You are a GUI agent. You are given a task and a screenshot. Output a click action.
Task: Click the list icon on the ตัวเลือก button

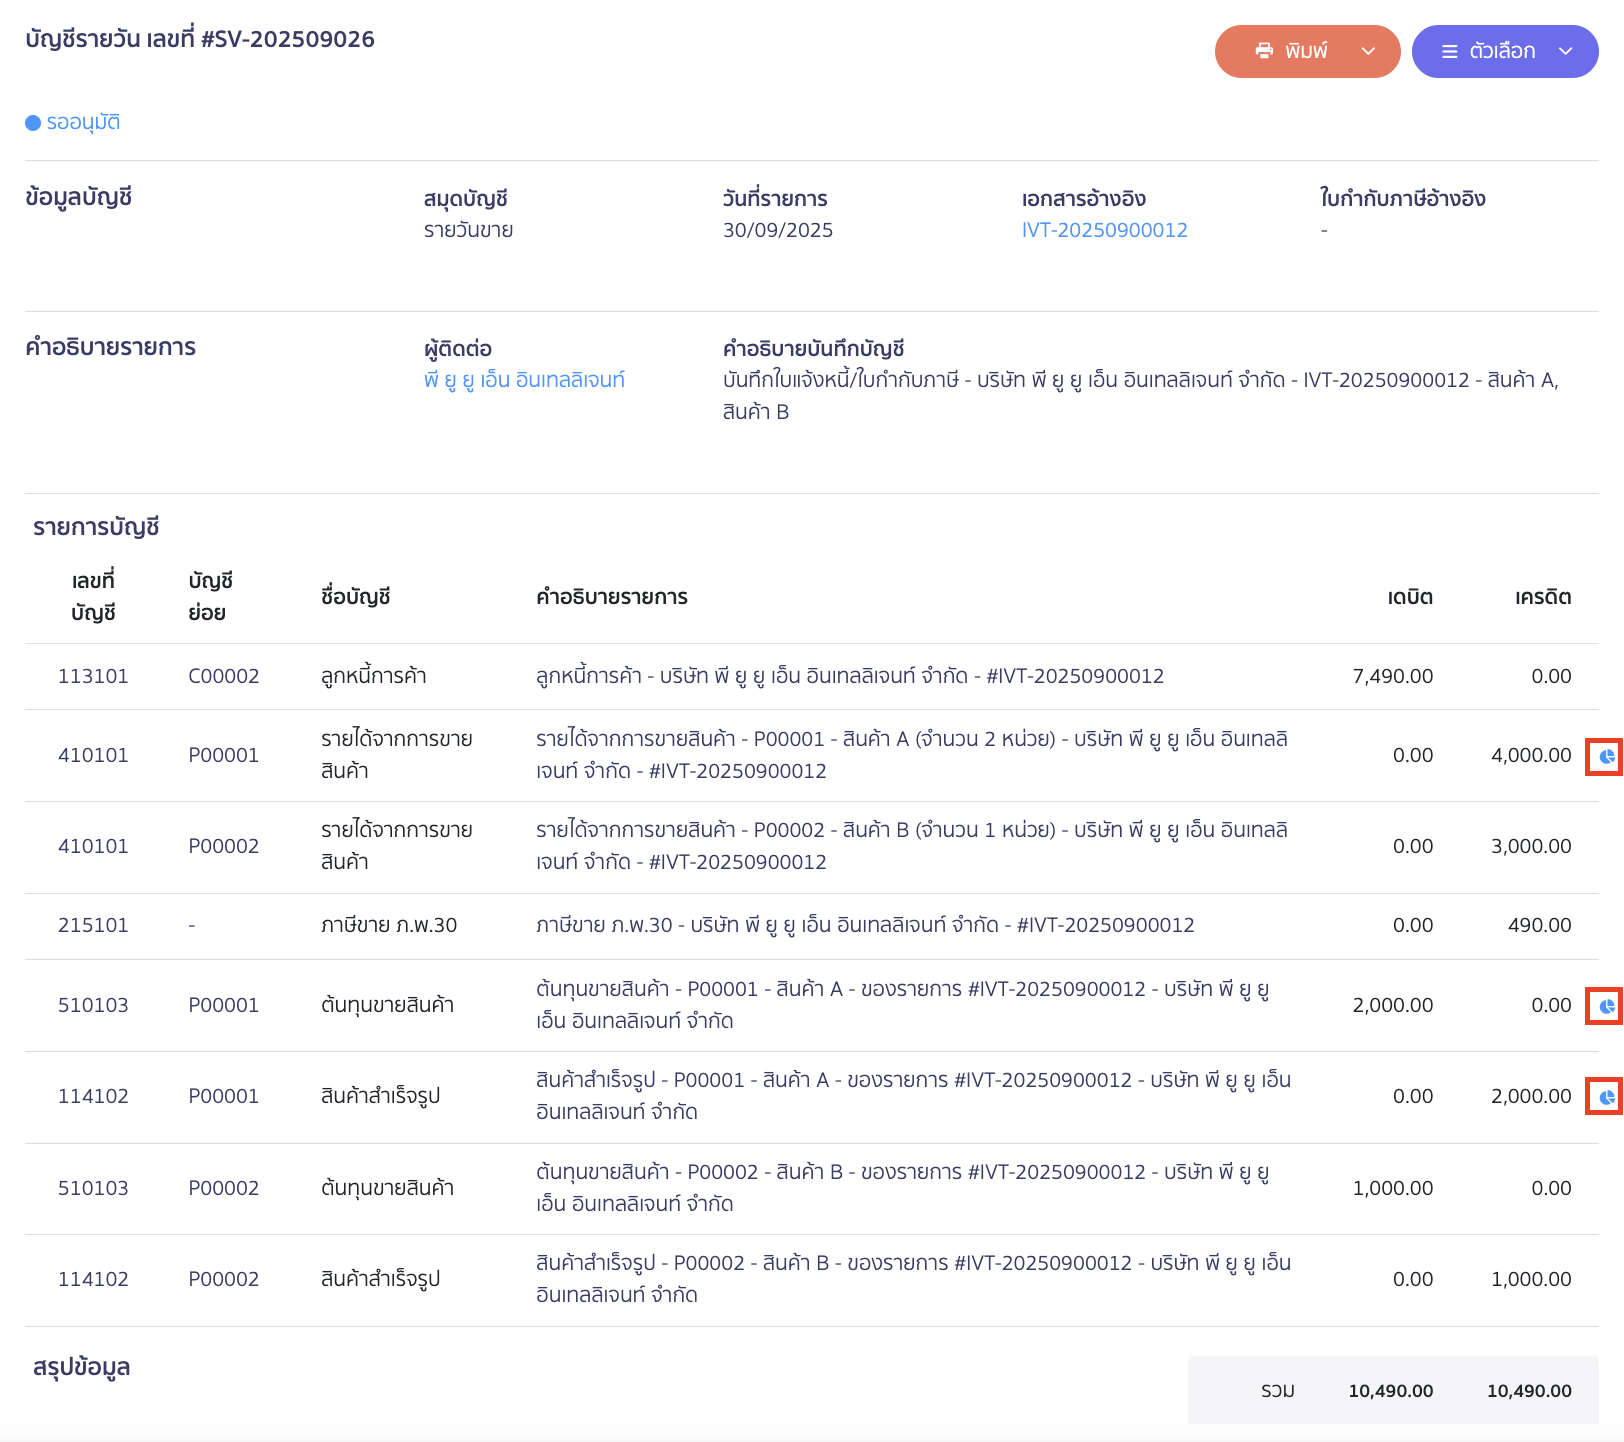[x=1450, y=51]
